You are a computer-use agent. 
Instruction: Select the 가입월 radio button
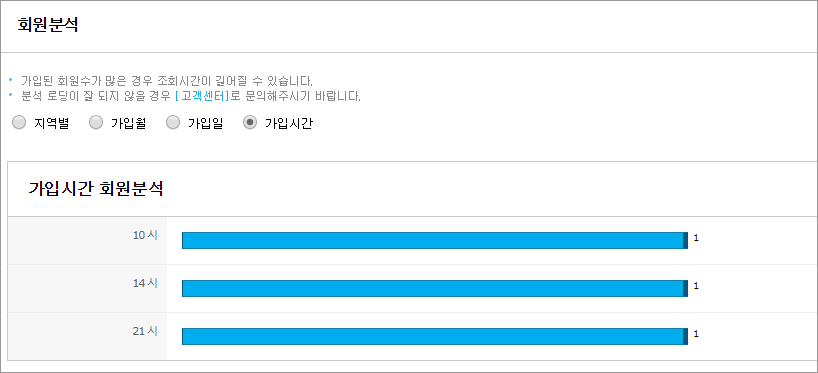96,123
